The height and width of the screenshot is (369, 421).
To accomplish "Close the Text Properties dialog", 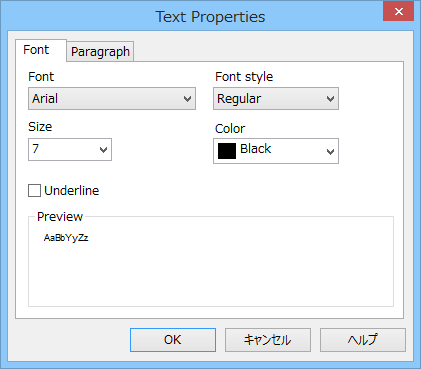I will click(x=398, y=11).
